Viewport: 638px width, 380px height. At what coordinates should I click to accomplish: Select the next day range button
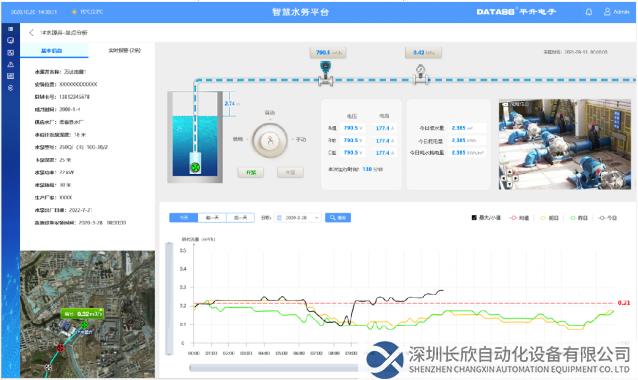(x=240, y=218)
